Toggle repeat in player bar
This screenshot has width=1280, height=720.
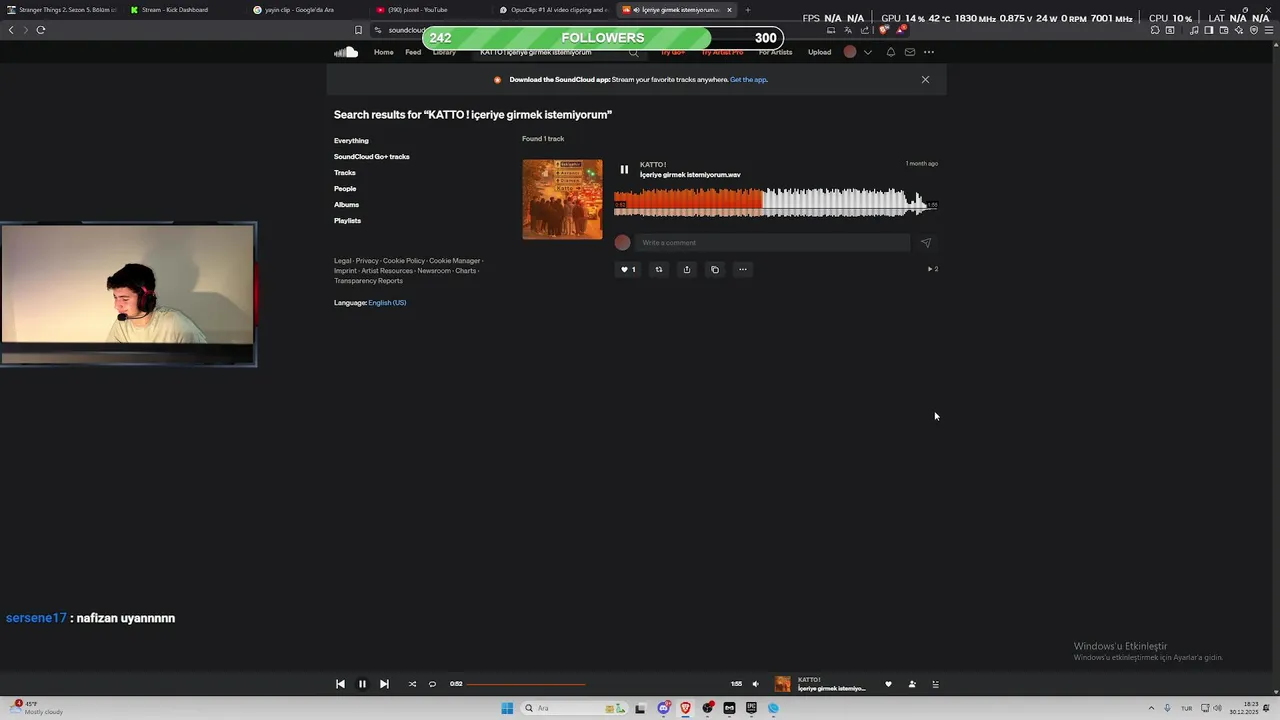[x=432, y=684]
